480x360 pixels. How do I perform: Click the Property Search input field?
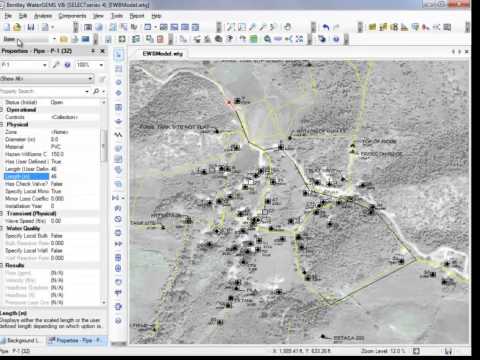click(x=42, y=91)
